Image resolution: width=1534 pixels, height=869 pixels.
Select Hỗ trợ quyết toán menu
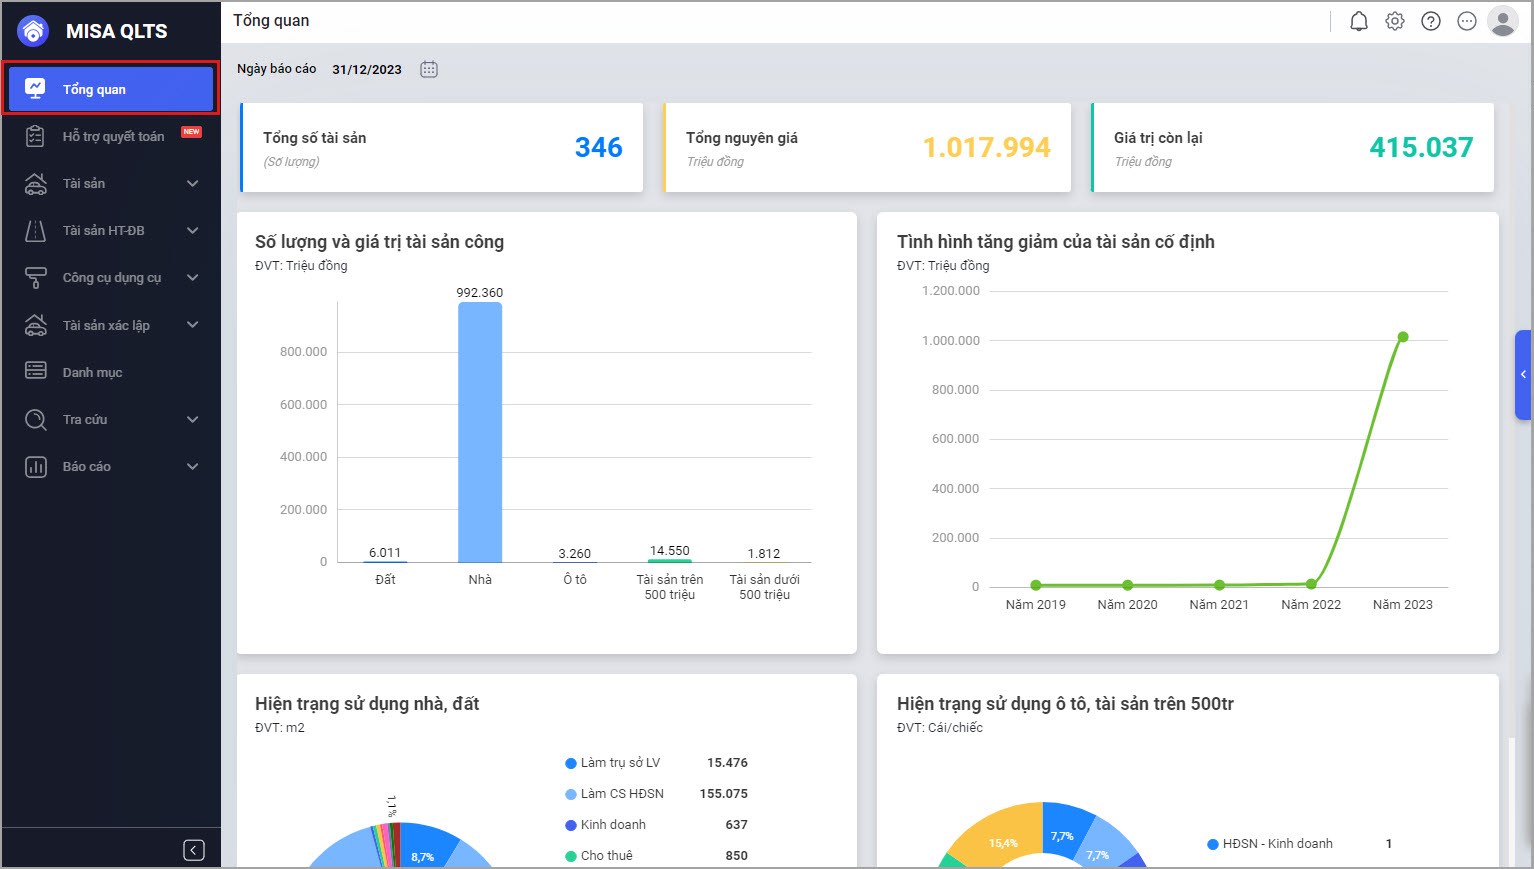click(113, 137)
